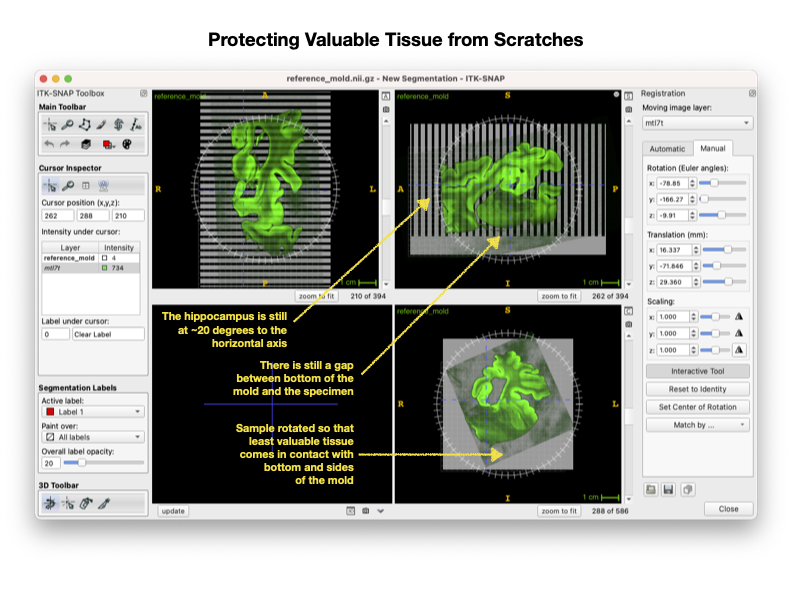Image resolution: width=792 pixels, height=612 pixels.
Task: Select the crosshair tool in Main Toolbar
Action: coord(50,125)
